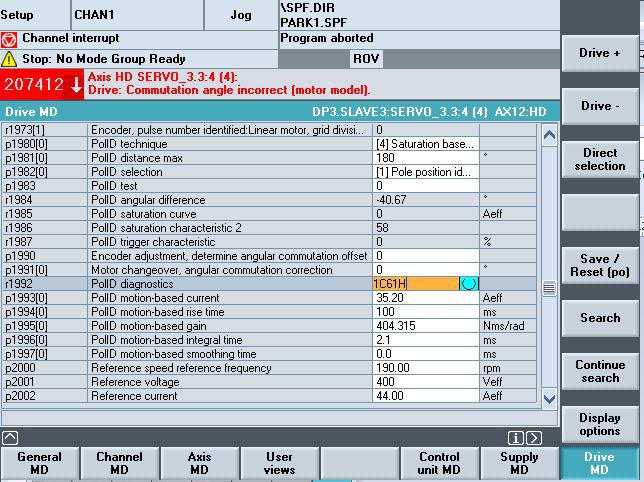Click Save / Reset (po) softkey
The image size is (644, 482).
click(x=600, y=265)
